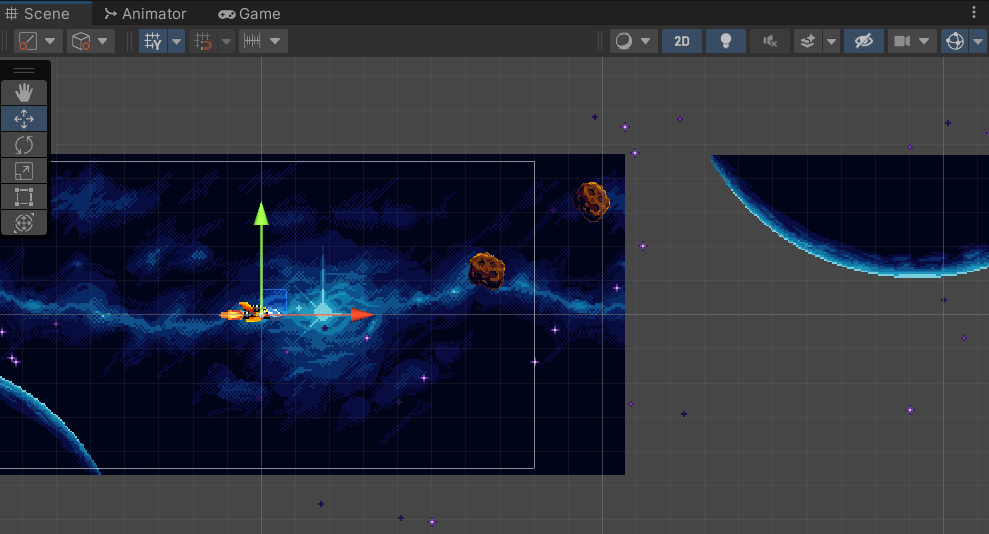Toggle grid snapping magnet icon
The image size is (989, 534).
coord(203,42)
